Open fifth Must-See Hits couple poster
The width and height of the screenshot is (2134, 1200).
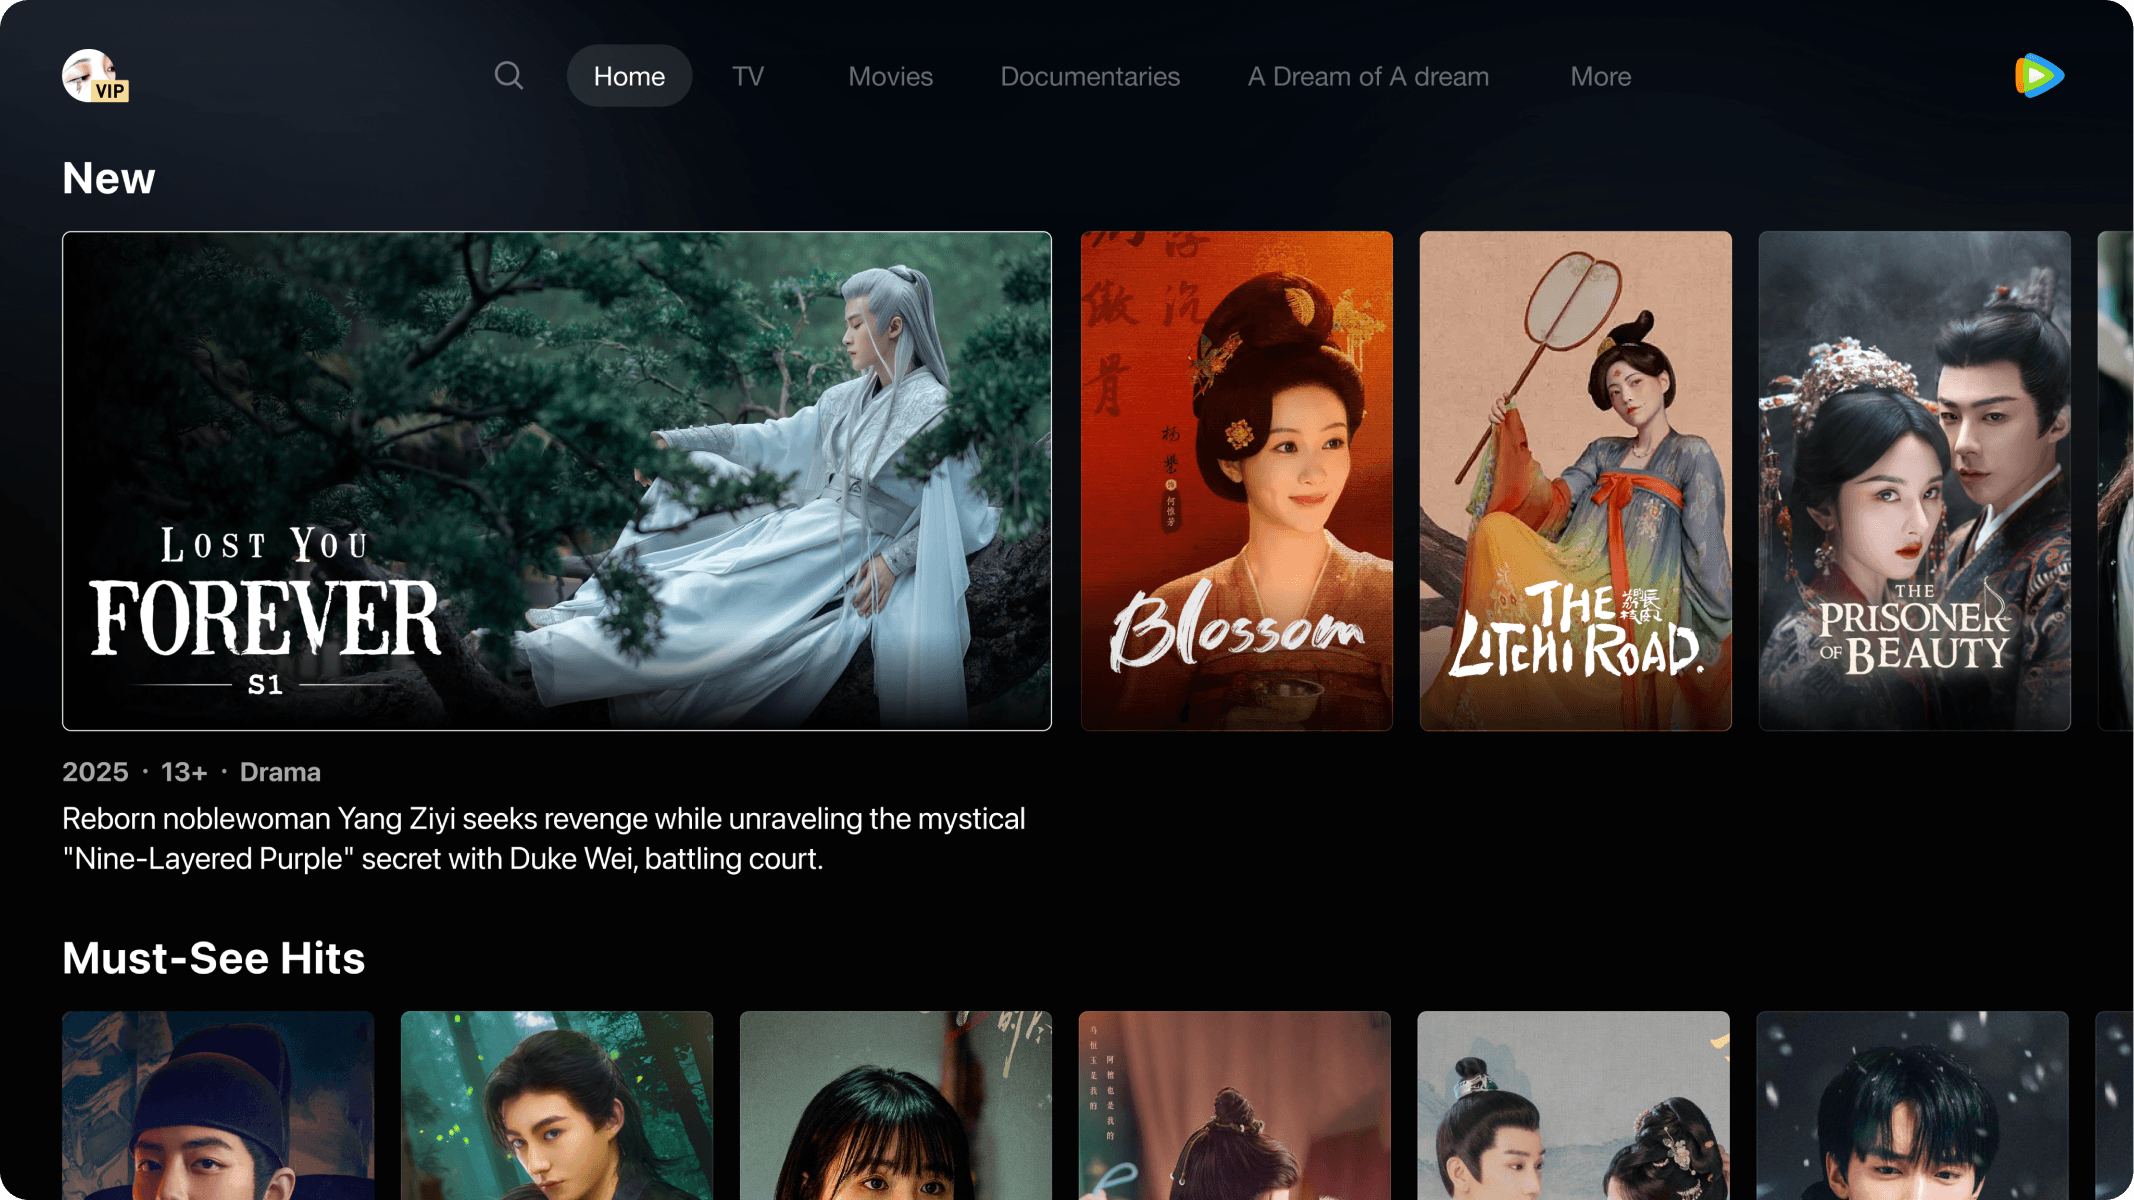[1573, 1105]
